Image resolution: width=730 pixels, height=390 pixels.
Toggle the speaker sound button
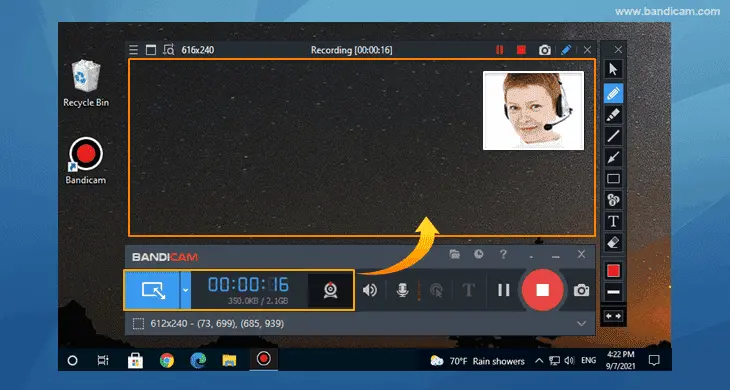coord(370,290)
